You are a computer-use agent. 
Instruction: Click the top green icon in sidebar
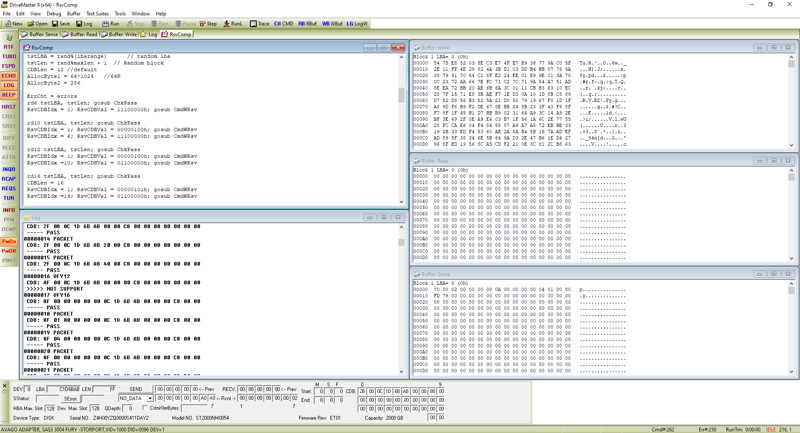(9, 37)
